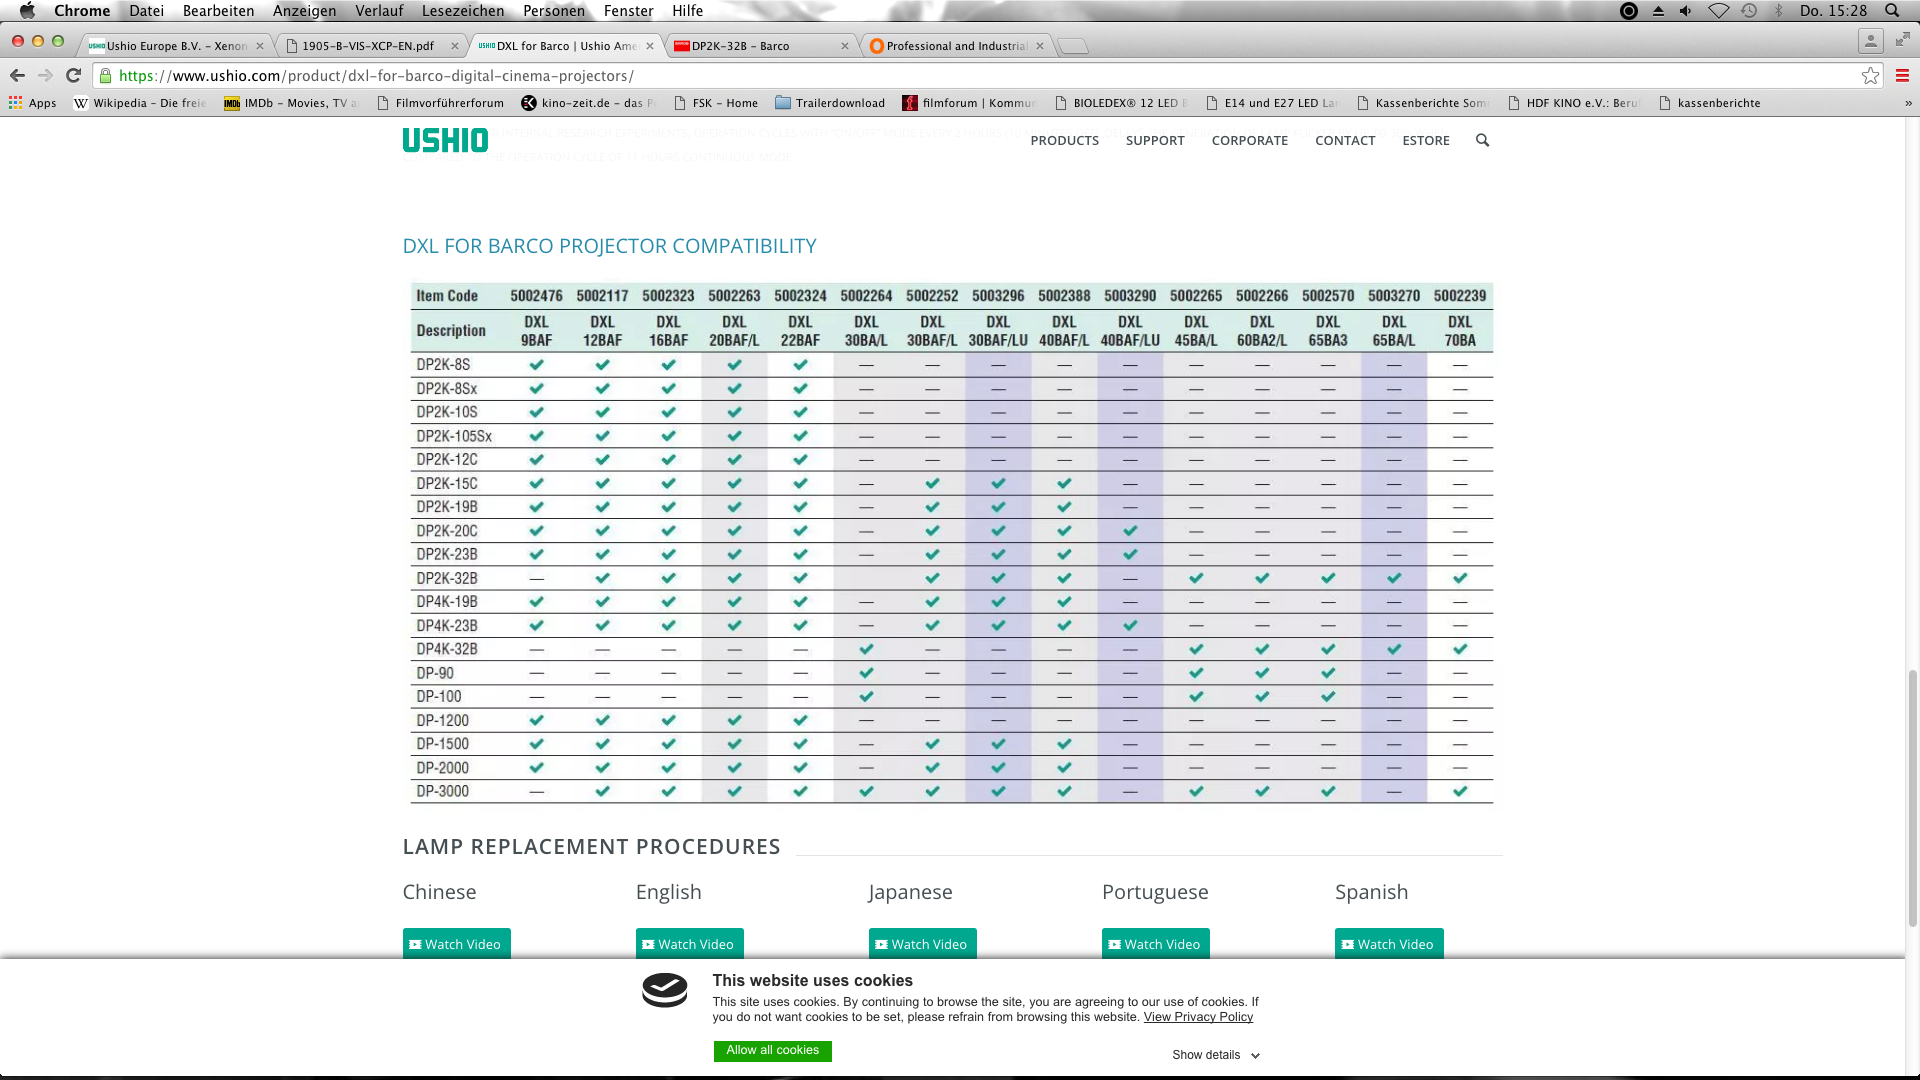Open the PRODUCTS navigation menu

[x=1064, y=141]
